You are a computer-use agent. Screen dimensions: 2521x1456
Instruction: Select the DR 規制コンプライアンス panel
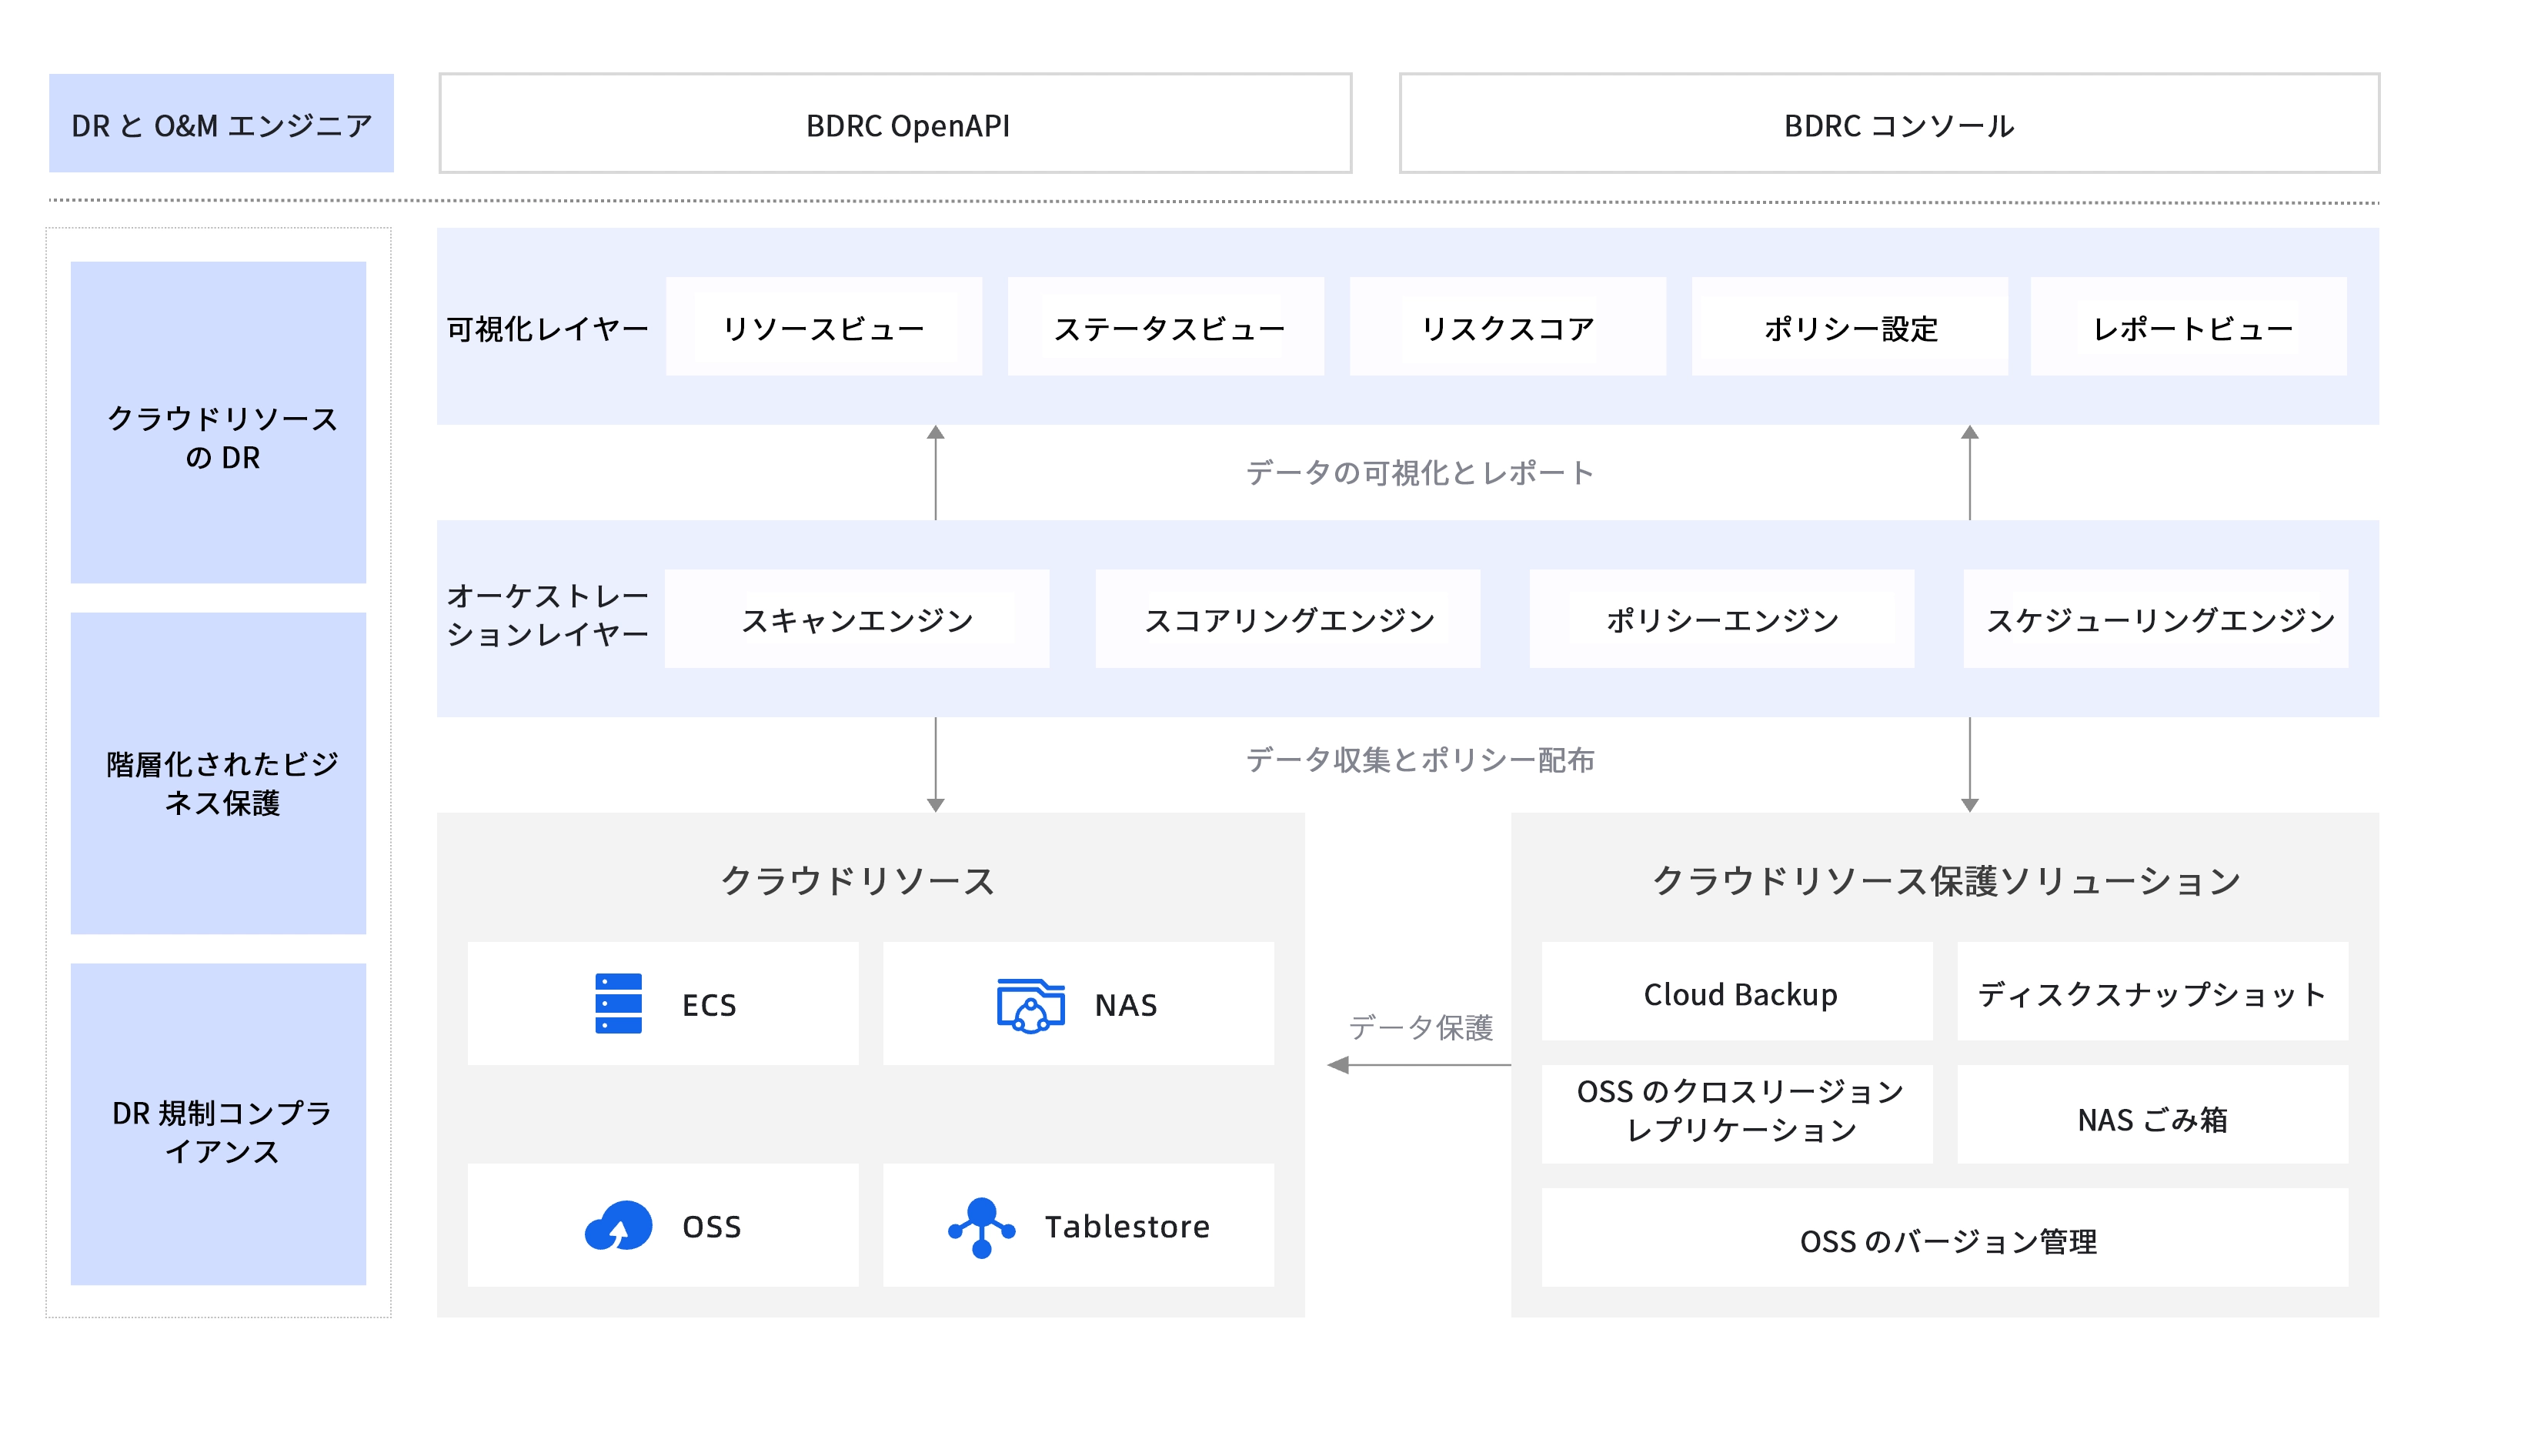coord(218,1125)
